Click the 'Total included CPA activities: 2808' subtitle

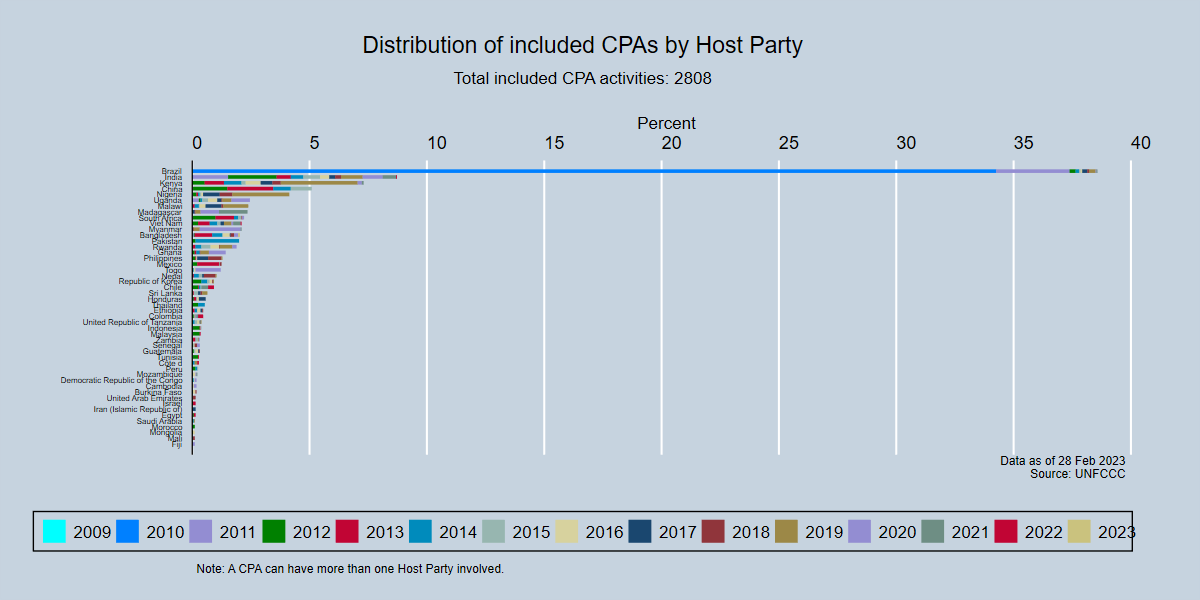(582, 78)
